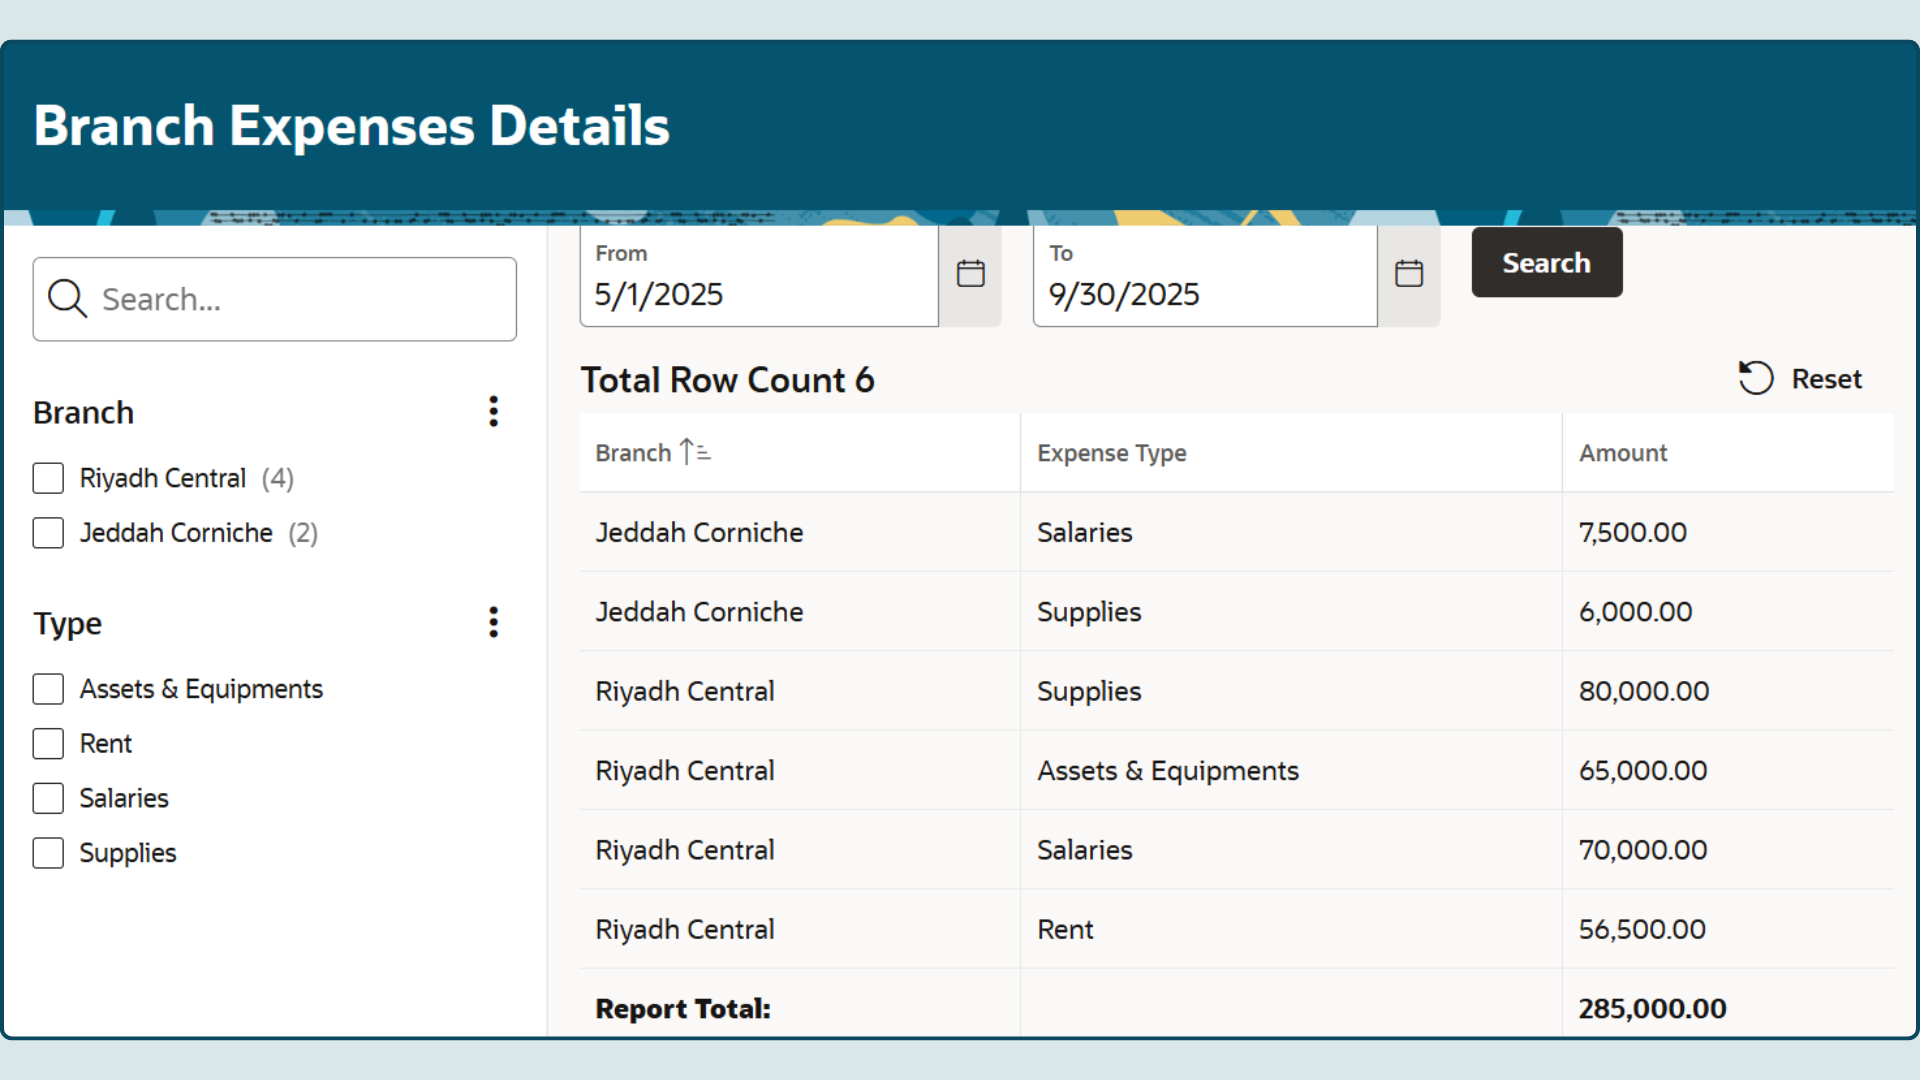Open Type facet three-dot actions menu

pyautogui.click(x=493, y=623)
